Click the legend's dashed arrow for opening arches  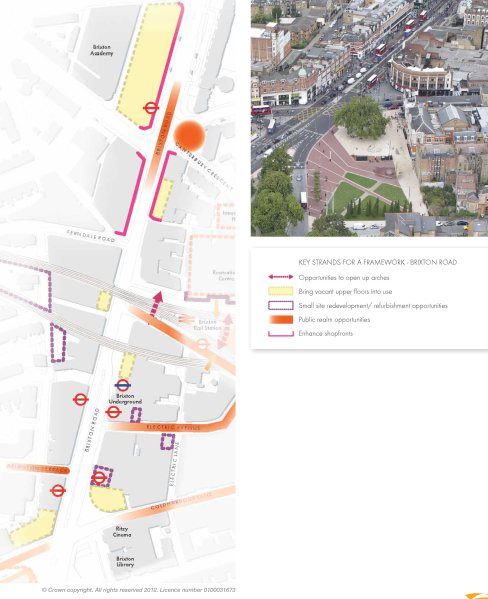[280, 277]
